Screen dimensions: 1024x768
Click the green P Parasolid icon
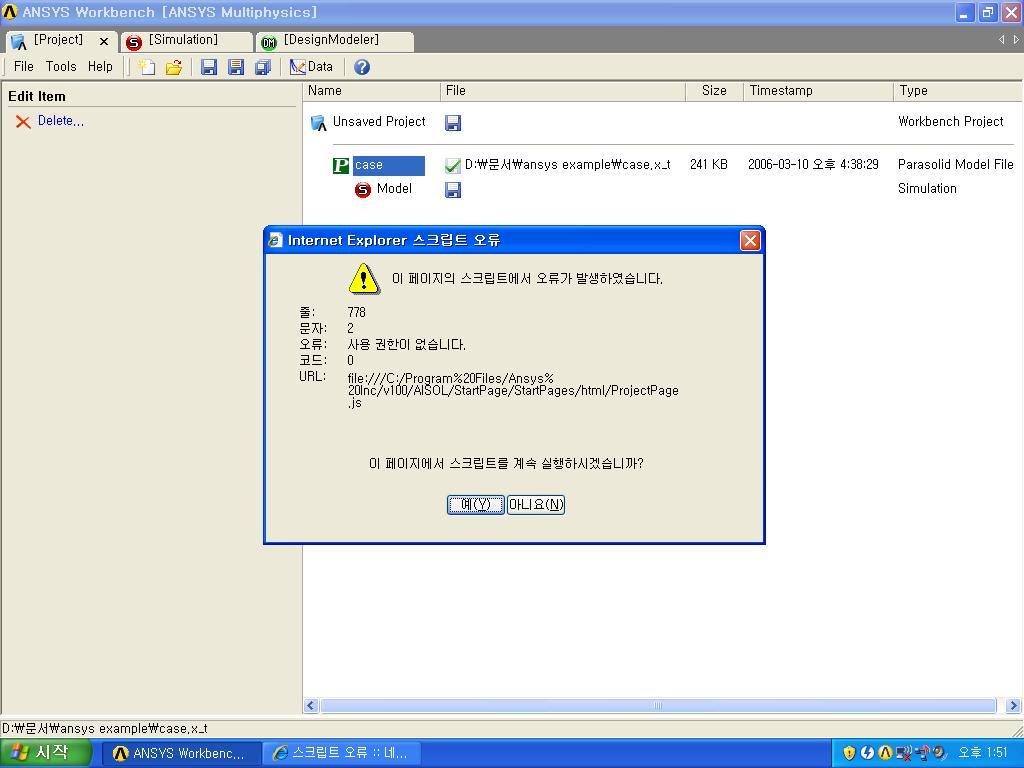click(341, 166)
